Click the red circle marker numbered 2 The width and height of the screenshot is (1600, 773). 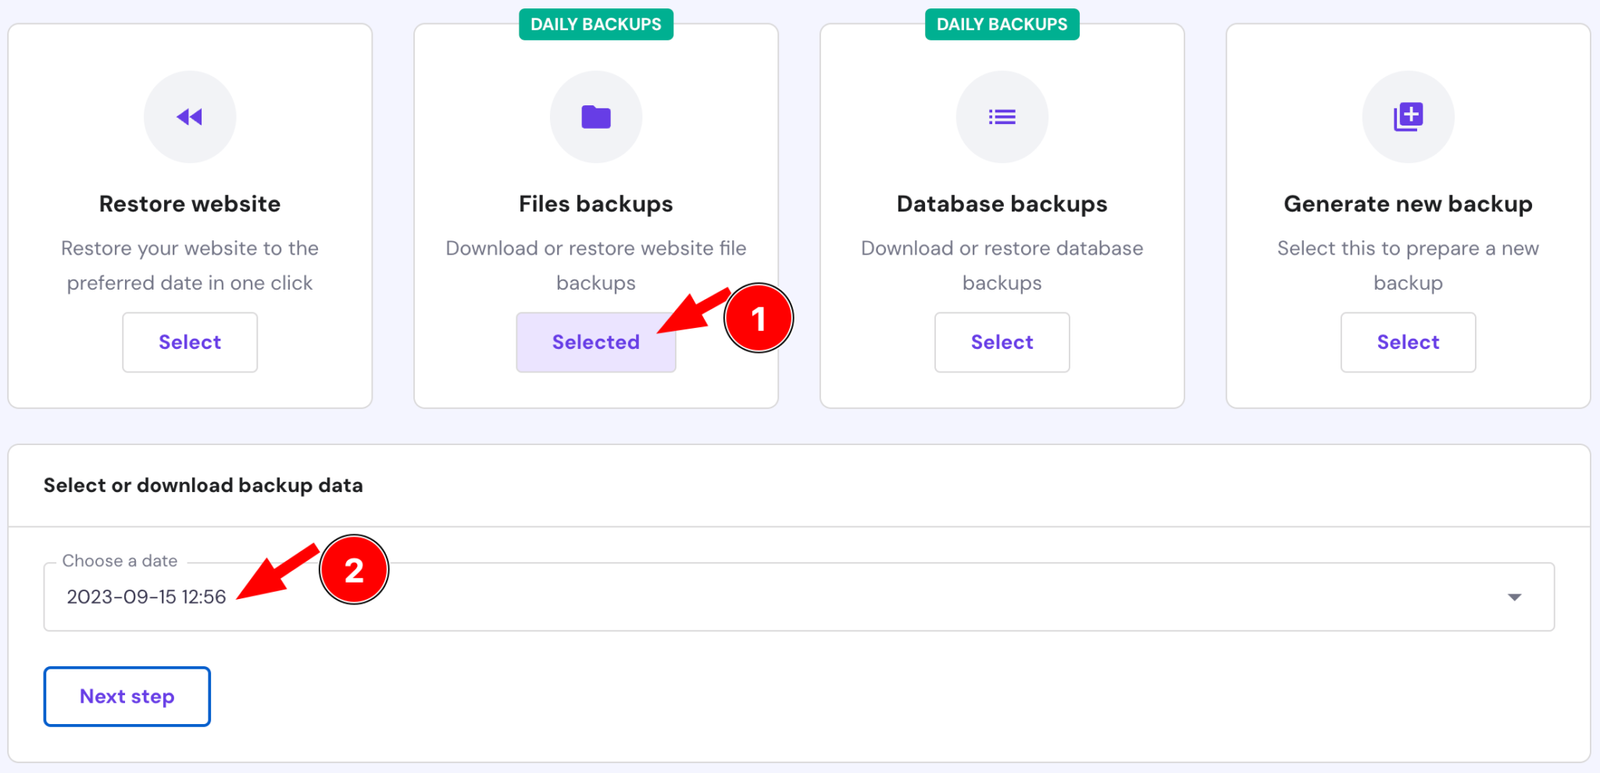(354, 570)
